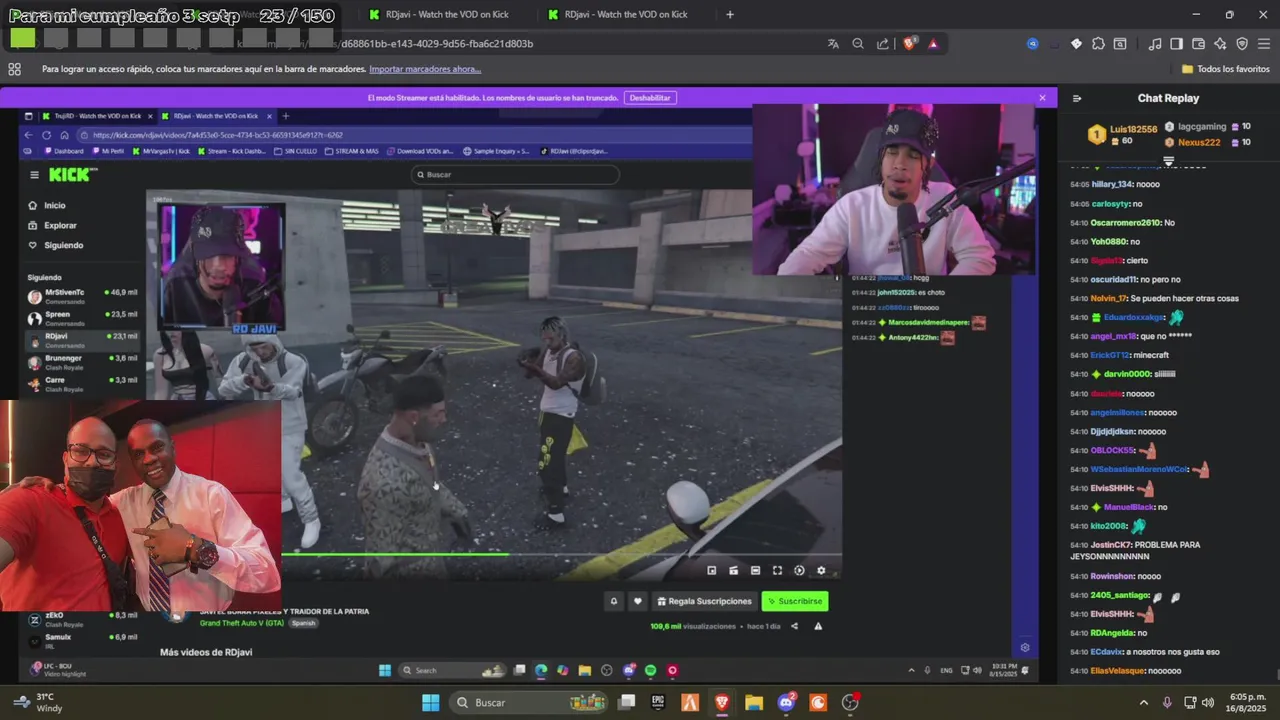Click the Kick Buscar search field
The width and height of the screenshot is (1280, 720).
[x=515, y=174]
